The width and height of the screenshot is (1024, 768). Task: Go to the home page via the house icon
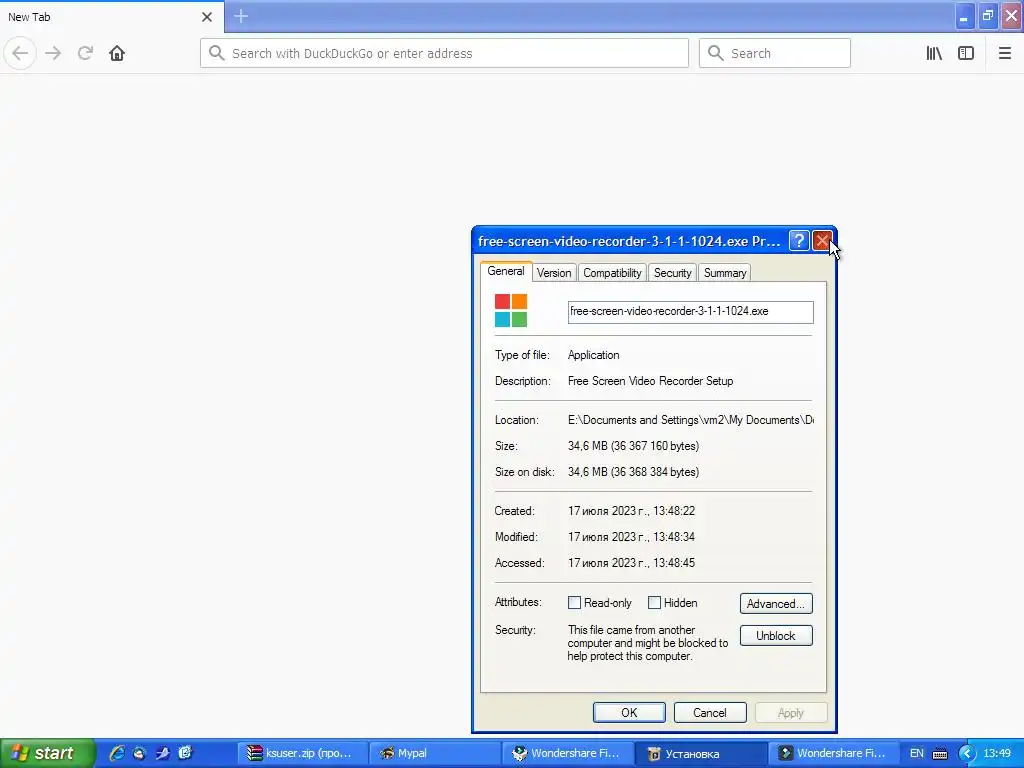point(117,53)
